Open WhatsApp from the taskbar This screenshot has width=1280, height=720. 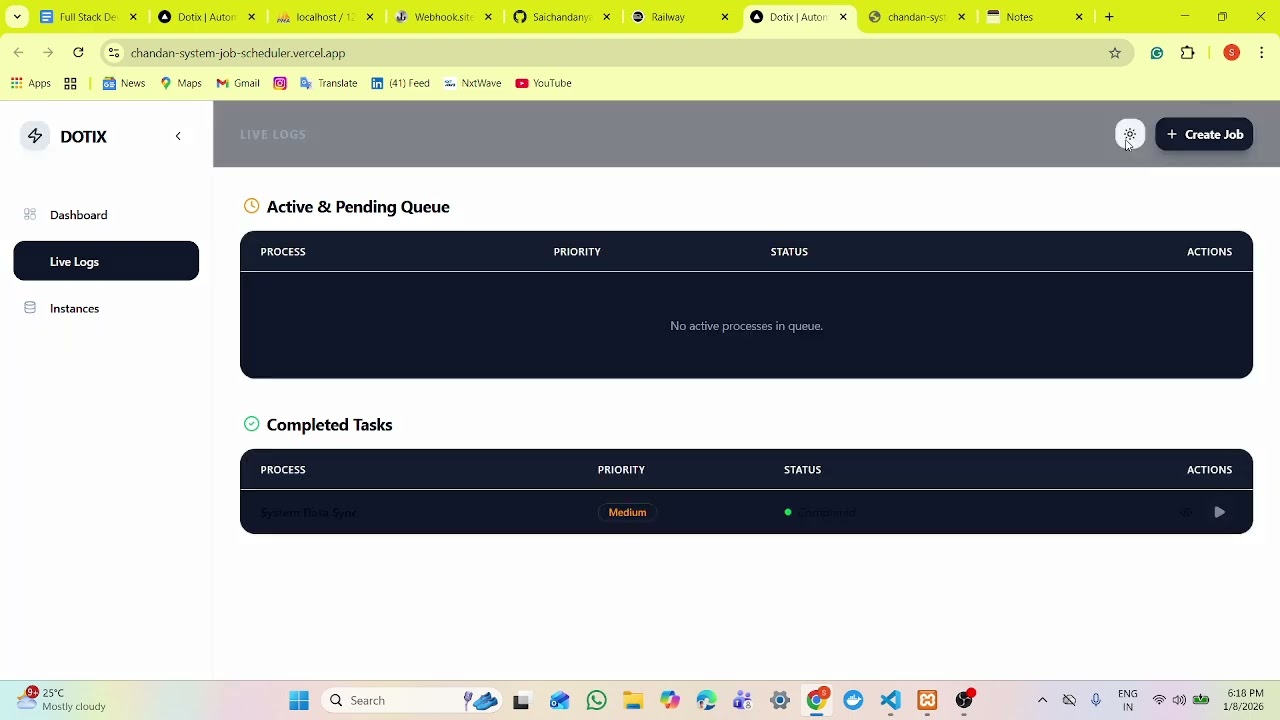[x=597, y=700]
